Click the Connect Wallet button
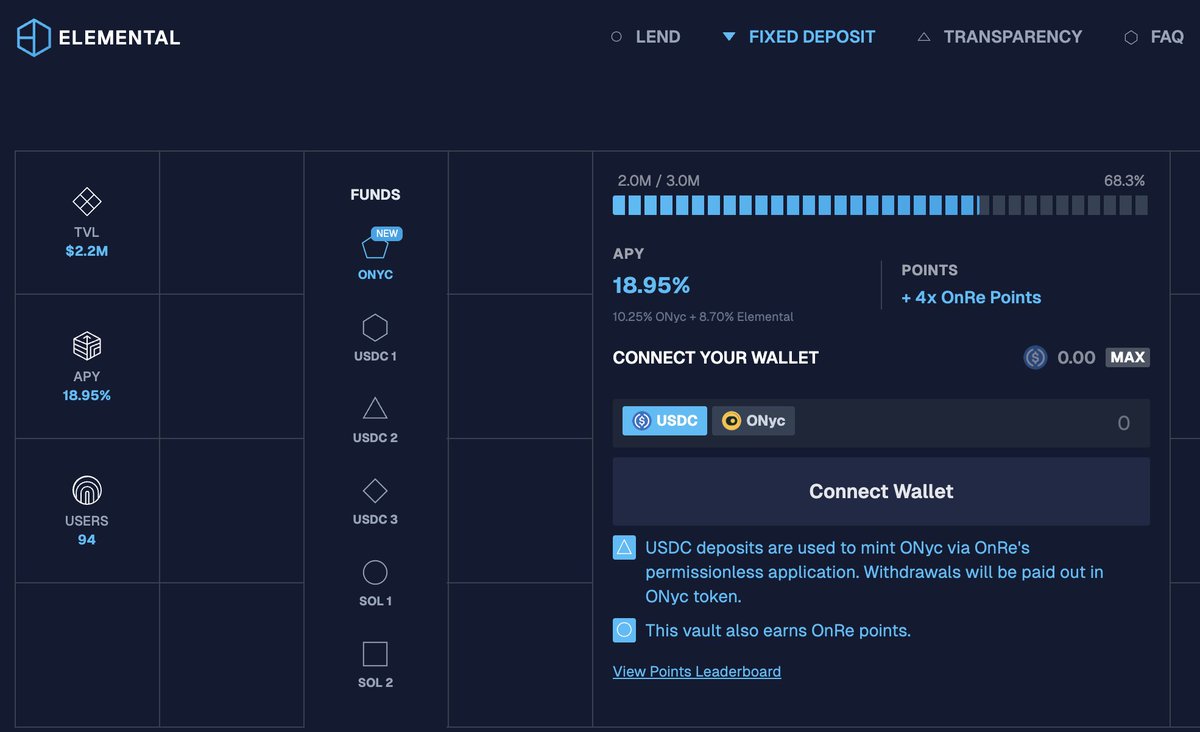The image size is (1200, 732). coord(881,491)
